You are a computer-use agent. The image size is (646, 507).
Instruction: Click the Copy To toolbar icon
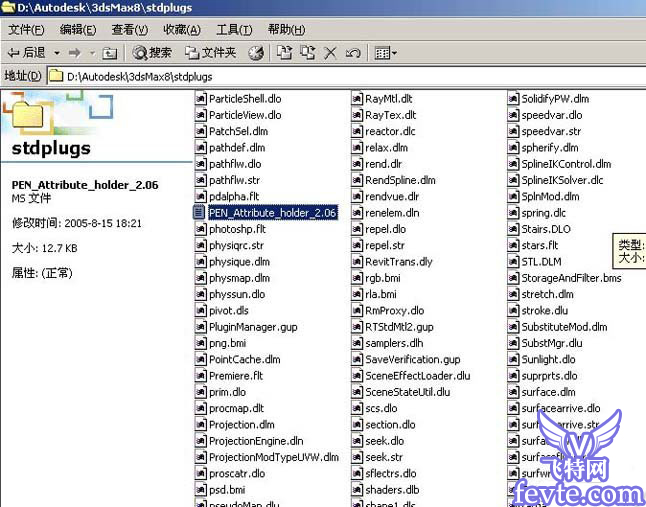307,53
